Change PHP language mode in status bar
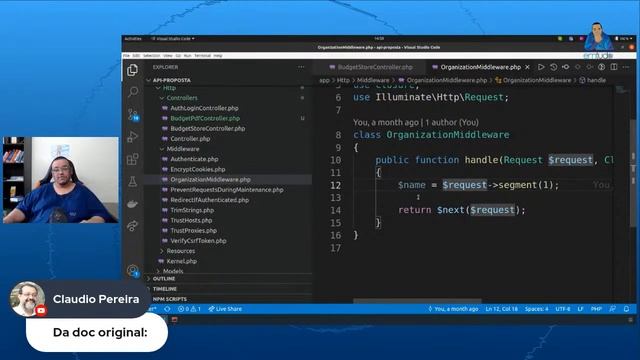The height and width of the screenshot is (360, 640). (x=596, y=309)
